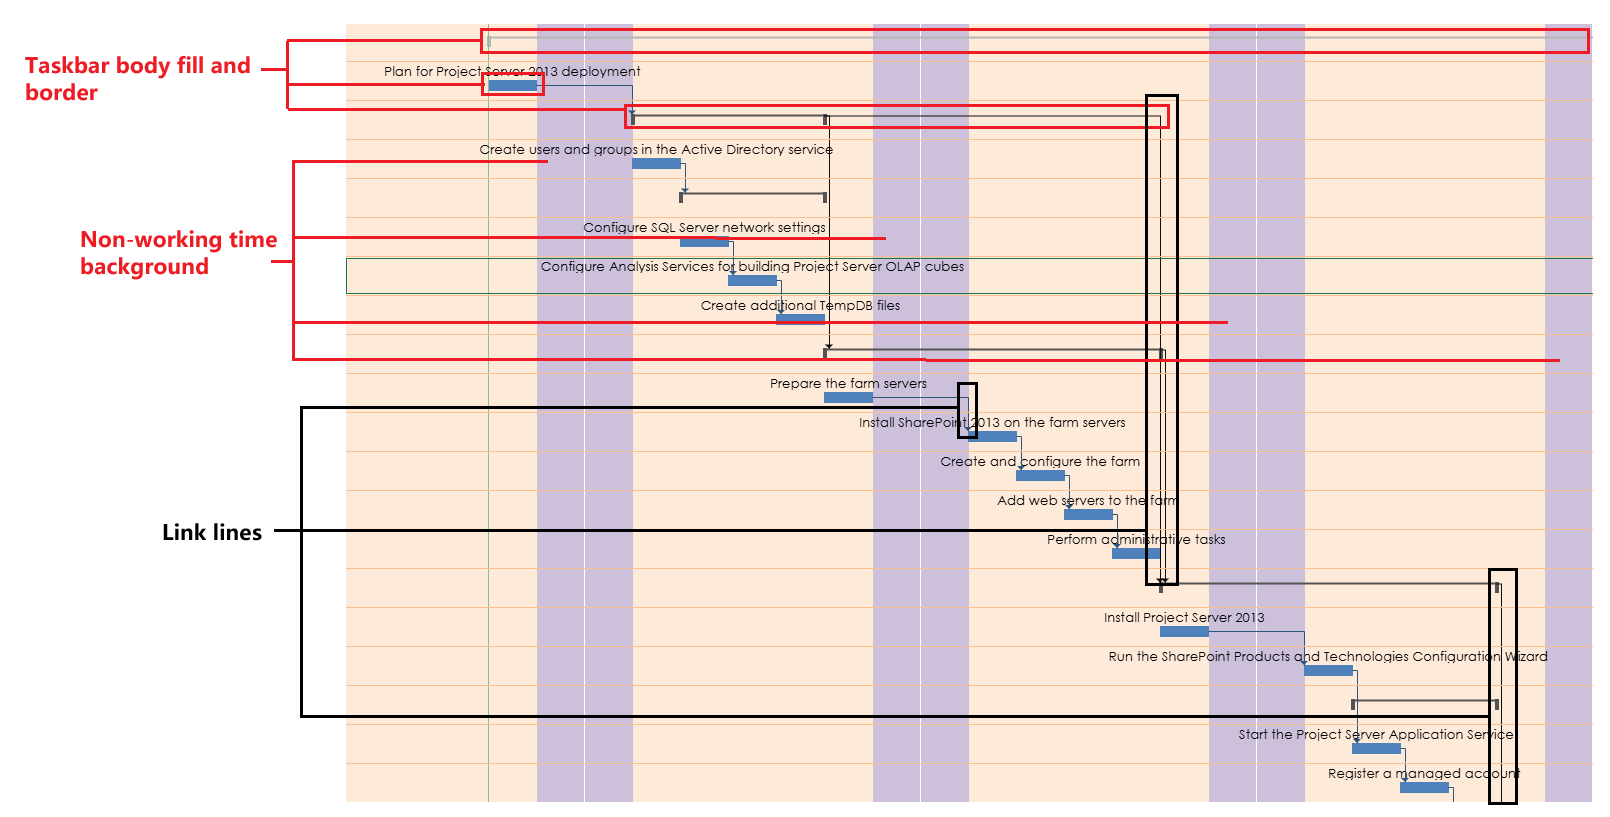1610x817 pixels.
Task: Select the Create additional TempDB files bar
Action: [x=800, y=320]
